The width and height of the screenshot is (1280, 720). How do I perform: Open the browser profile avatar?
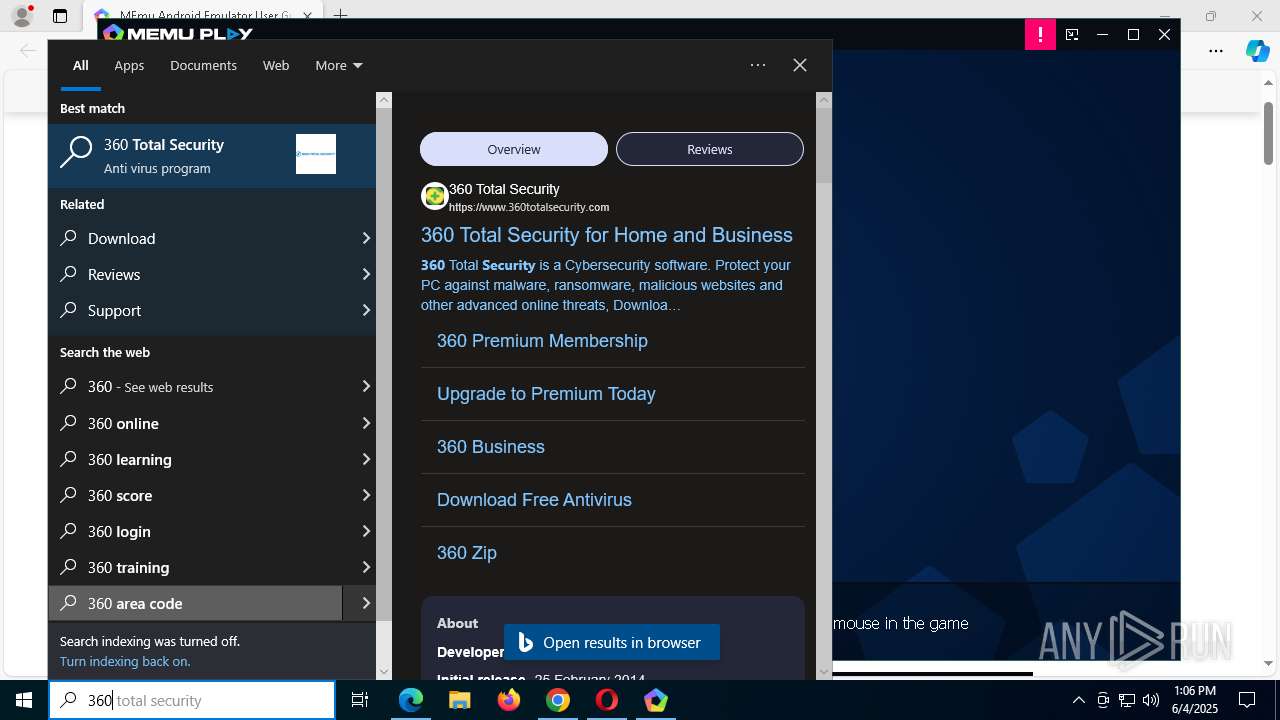(21, 16)
